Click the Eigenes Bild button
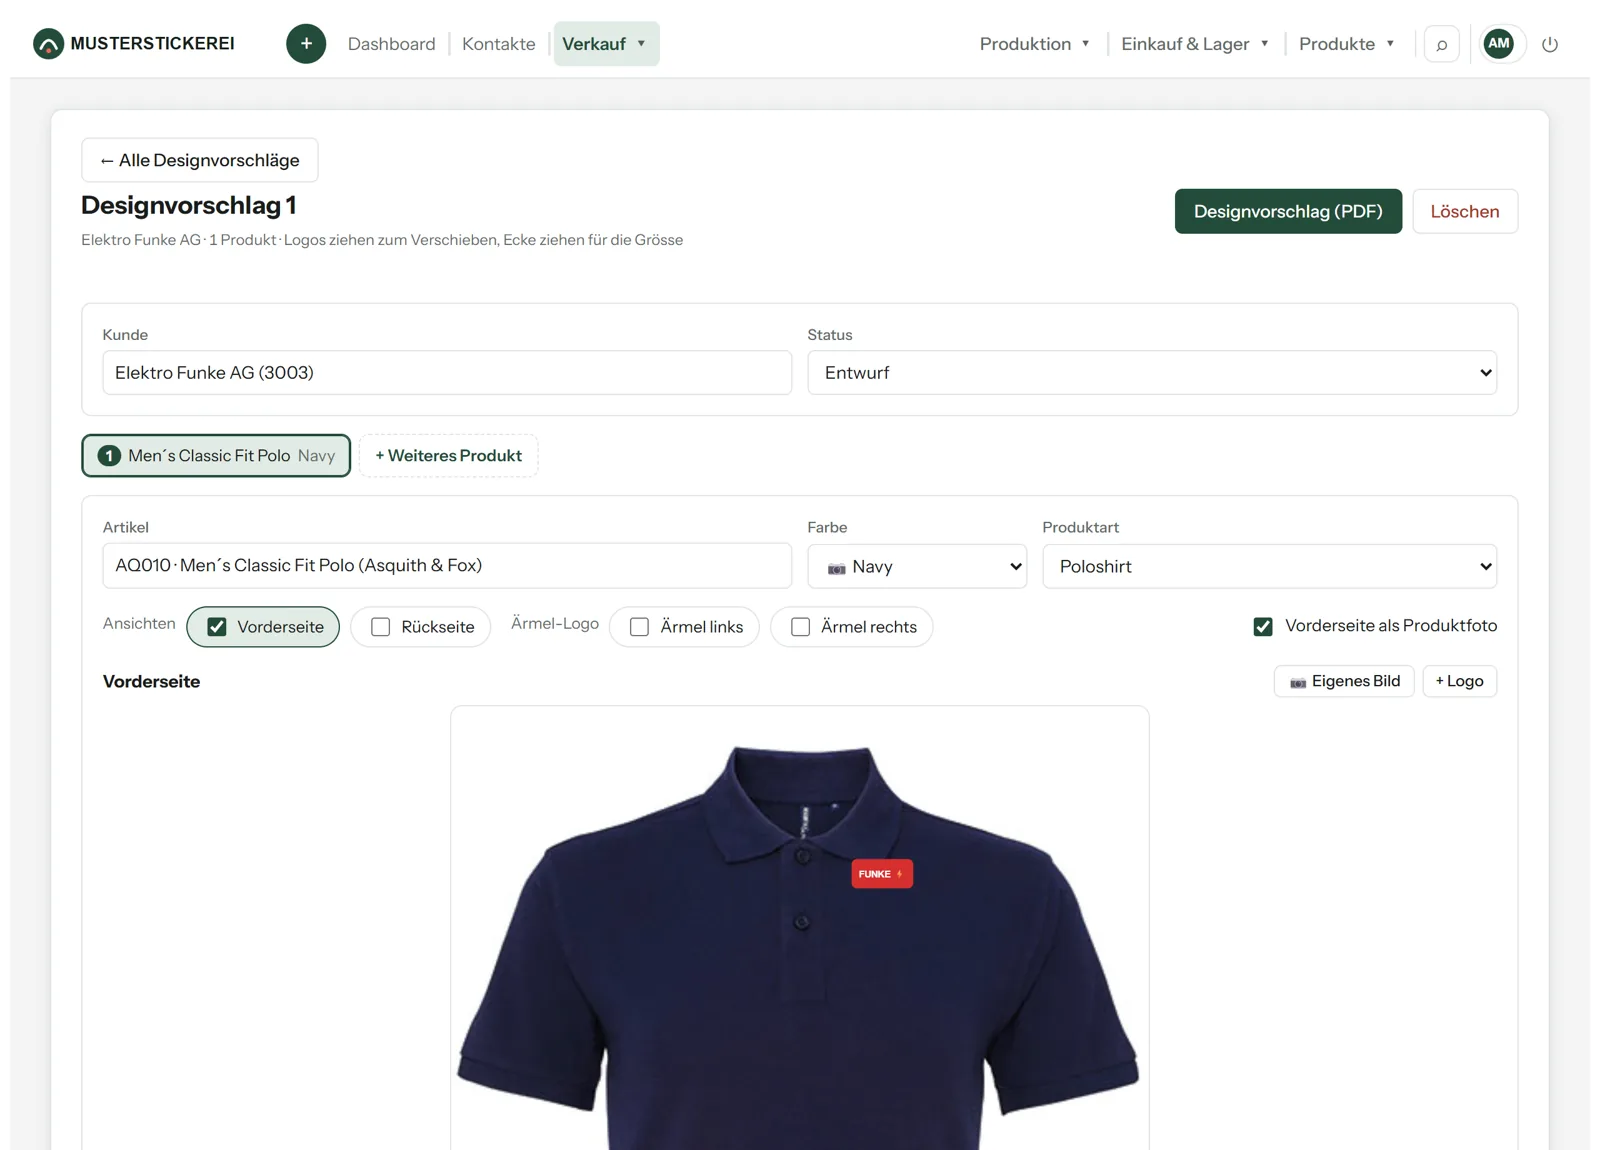Image resolution: width=1600 pixels, height=1150 pixels. pyautogui.click(x=1344, y=681)
